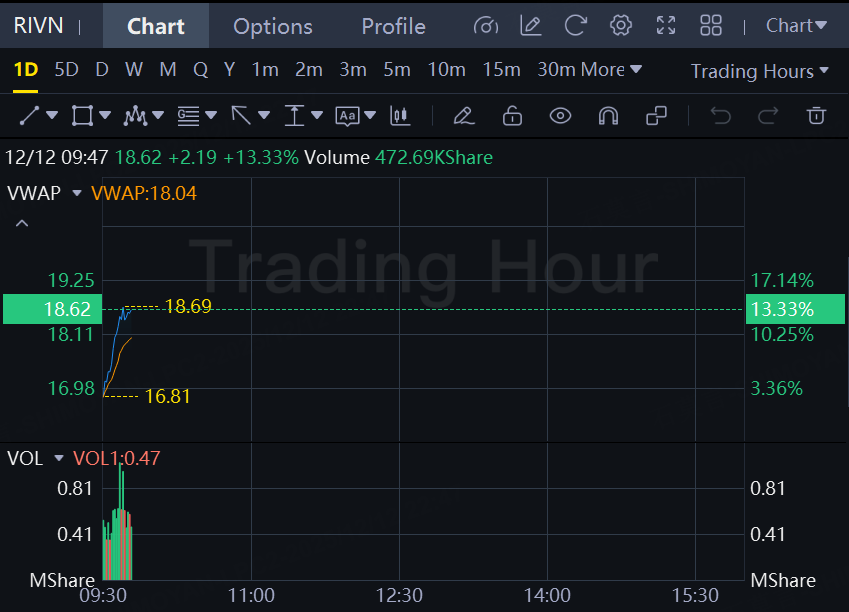Viewport: 849px width, 612px height.
Task: Select the pencil brush drawing tool
Action: (462, 116)
